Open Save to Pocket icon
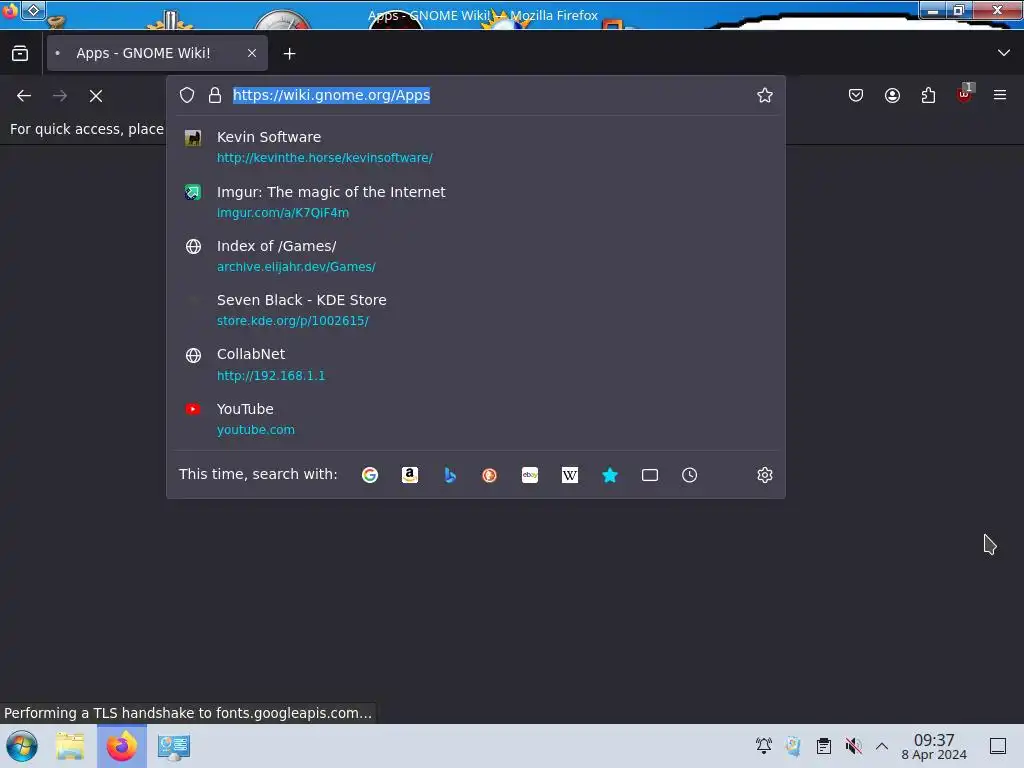The image size is (1024, 768). point(856,95)
